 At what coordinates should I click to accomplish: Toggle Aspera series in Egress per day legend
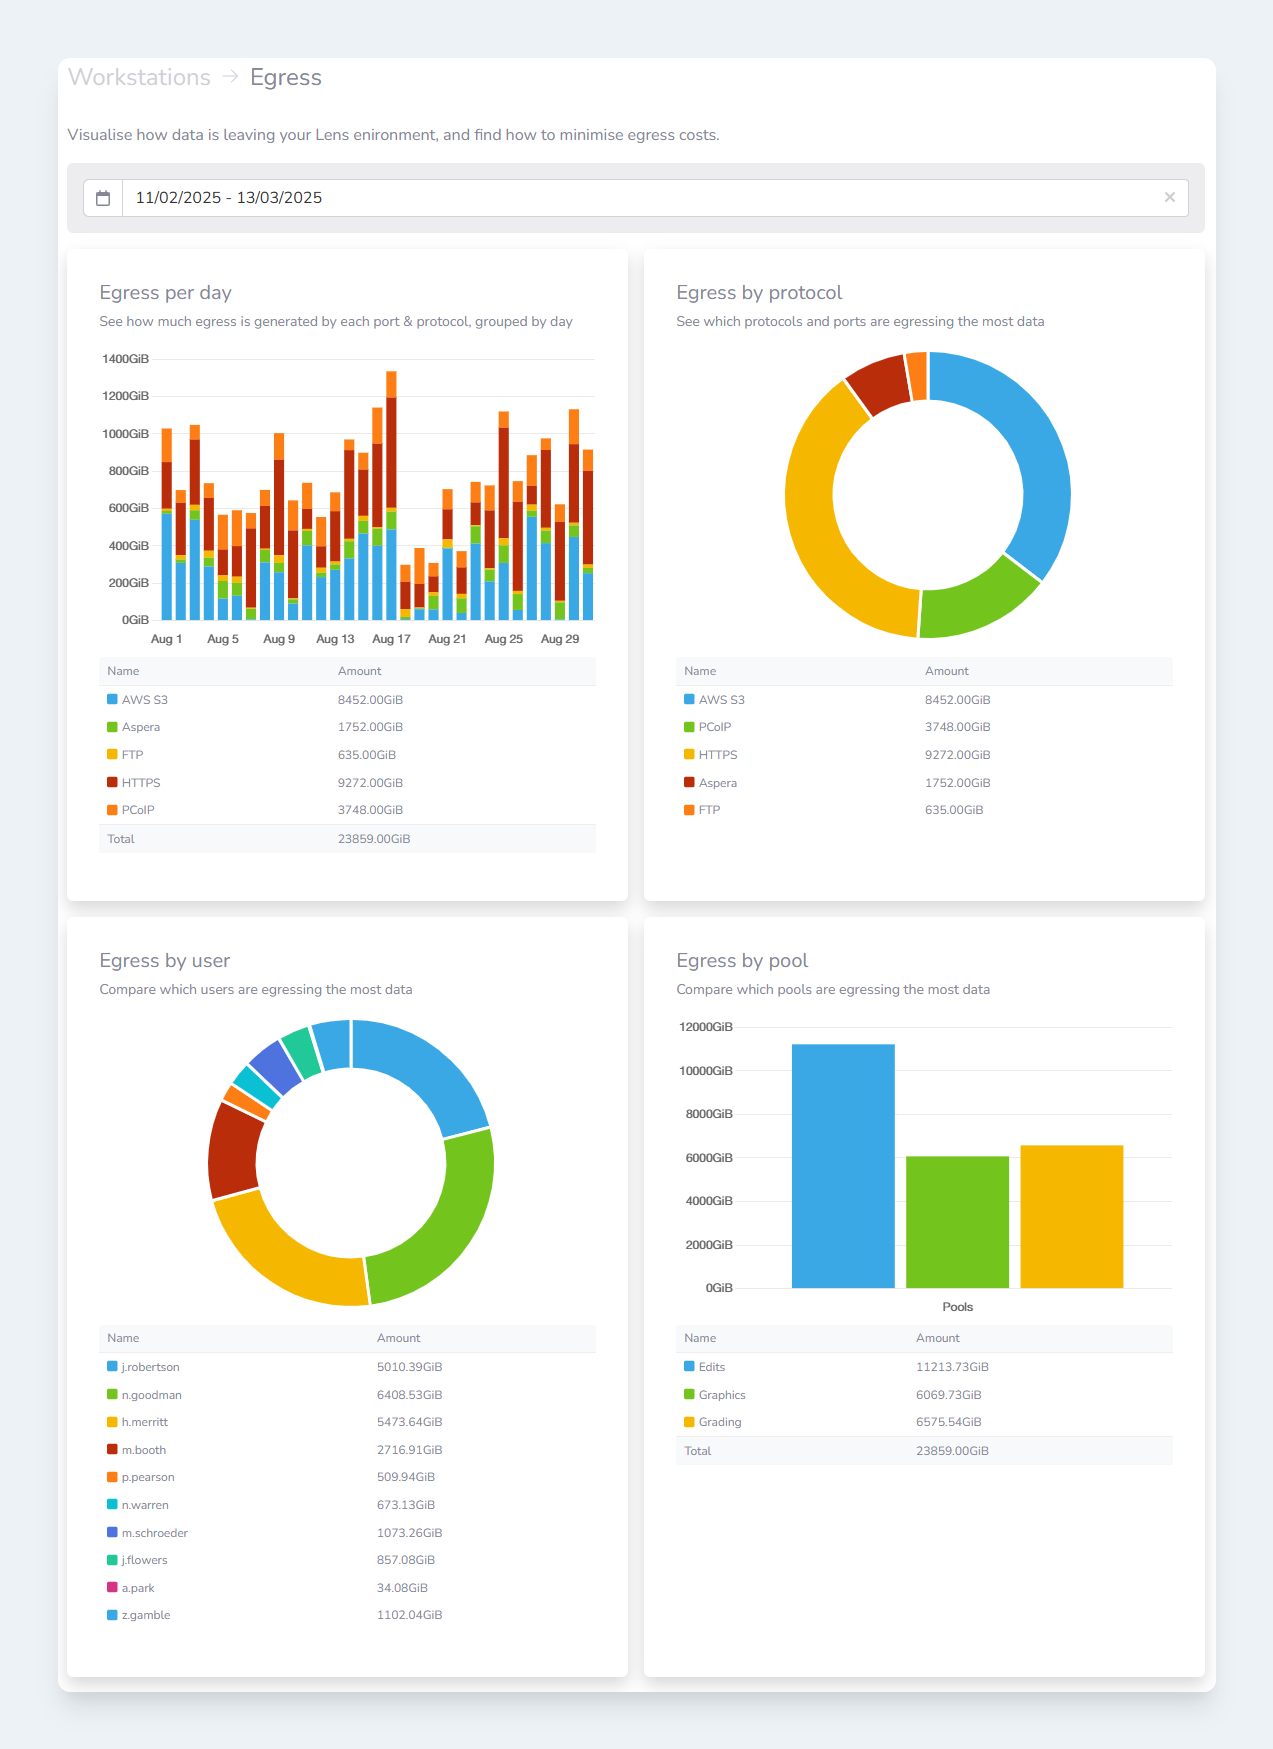pyautogui.click(x=140, y=727)
